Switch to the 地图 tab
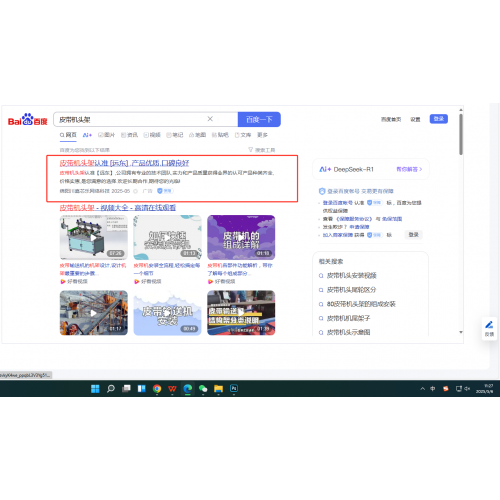500x500 pixels. (197, 135)
